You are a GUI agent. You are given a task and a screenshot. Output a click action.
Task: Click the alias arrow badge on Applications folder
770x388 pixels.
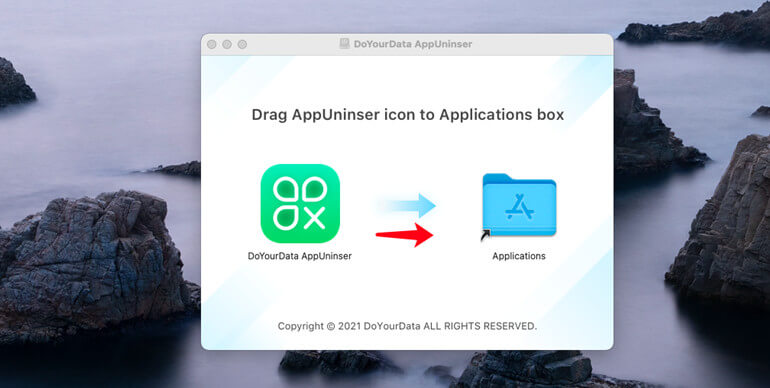click(485, 236)
